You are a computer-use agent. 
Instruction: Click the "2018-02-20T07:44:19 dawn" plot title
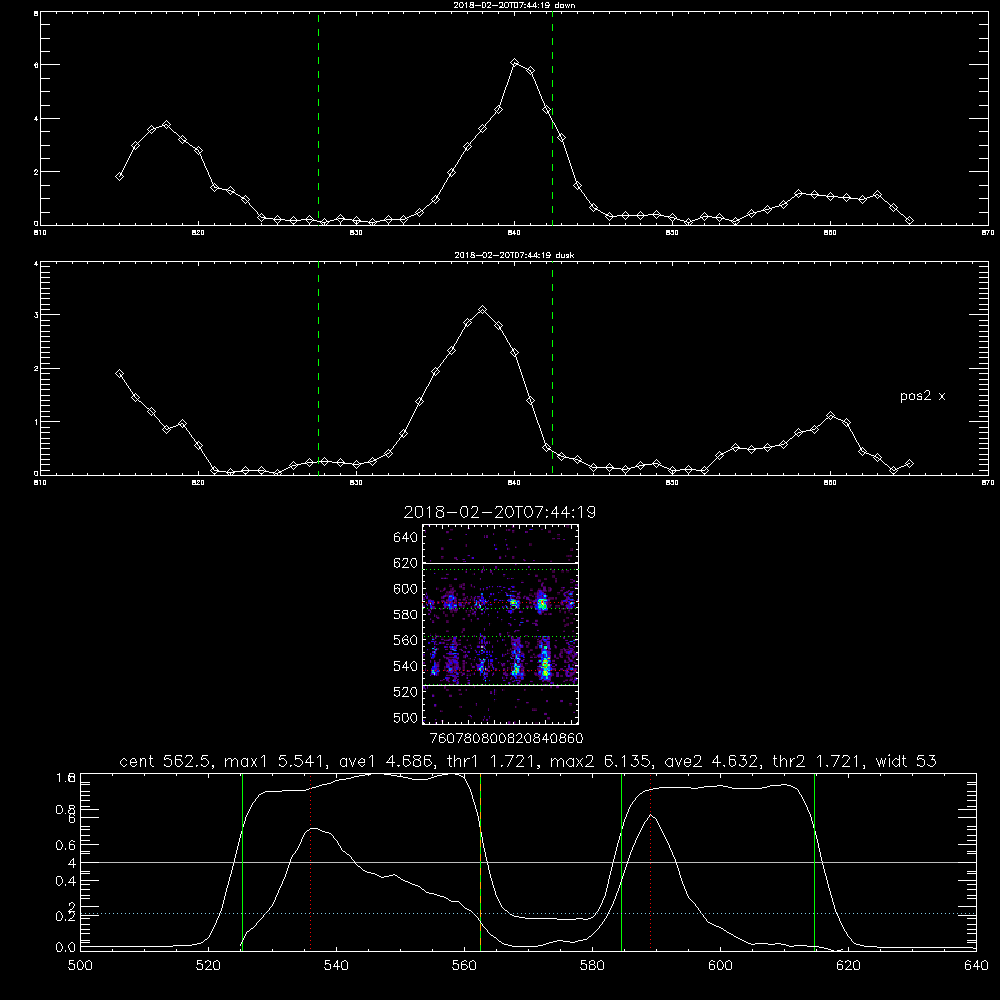[x=514, y=4]
